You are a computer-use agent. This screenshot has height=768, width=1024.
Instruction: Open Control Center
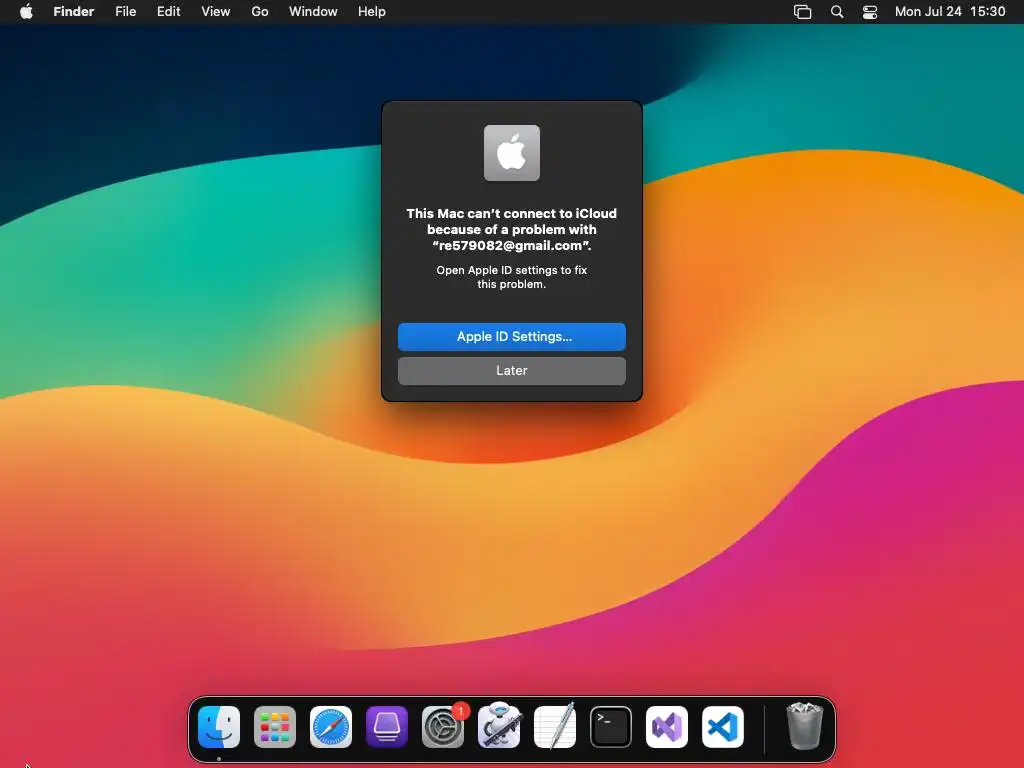[870, 12]
